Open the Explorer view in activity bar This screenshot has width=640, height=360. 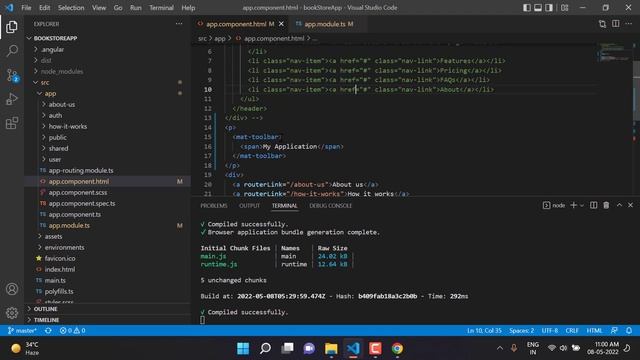[12, 27]
